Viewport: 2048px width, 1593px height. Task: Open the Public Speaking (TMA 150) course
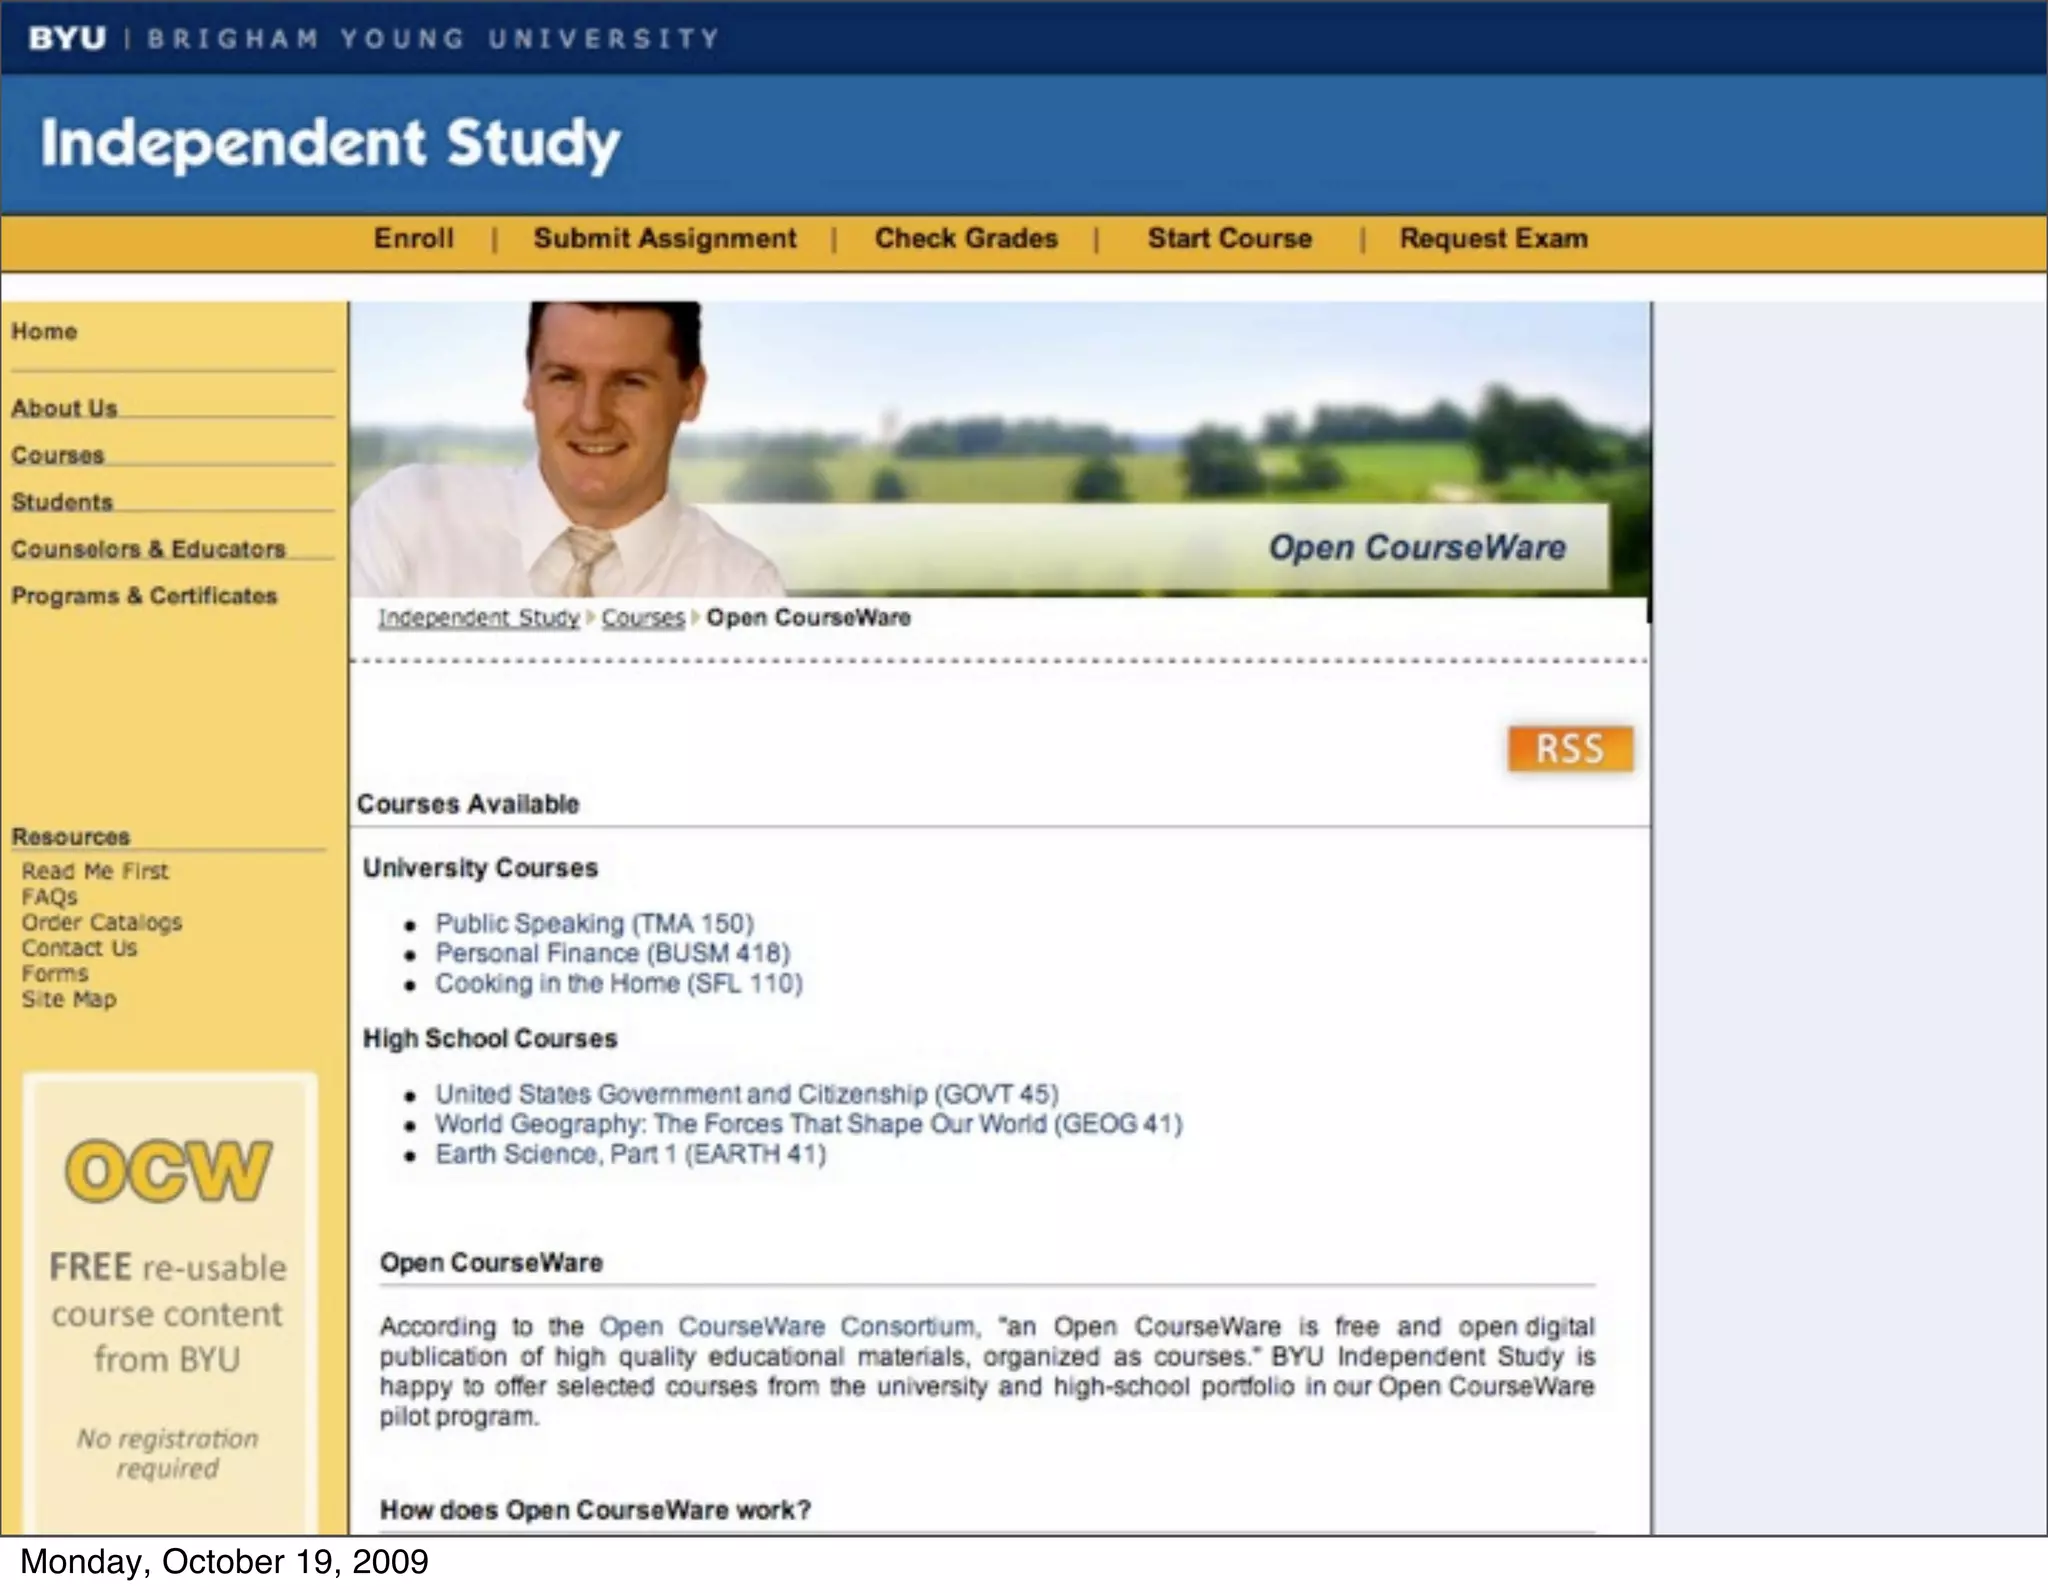coord(594,923)
